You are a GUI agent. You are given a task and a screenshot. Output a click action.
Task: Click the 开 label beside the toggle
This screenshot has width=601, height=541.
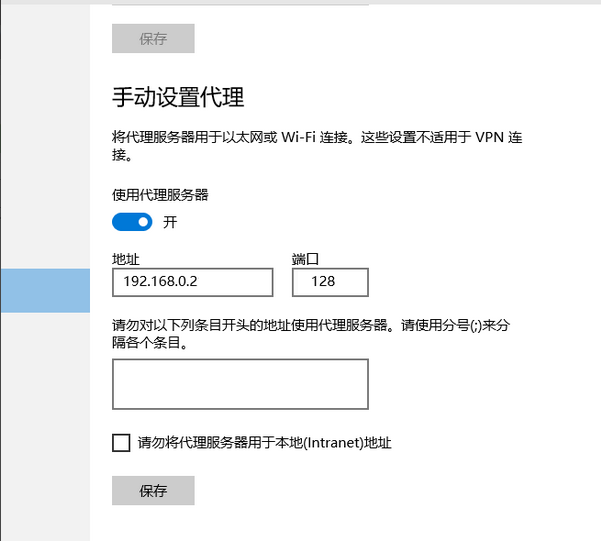[x=170, y=222]
